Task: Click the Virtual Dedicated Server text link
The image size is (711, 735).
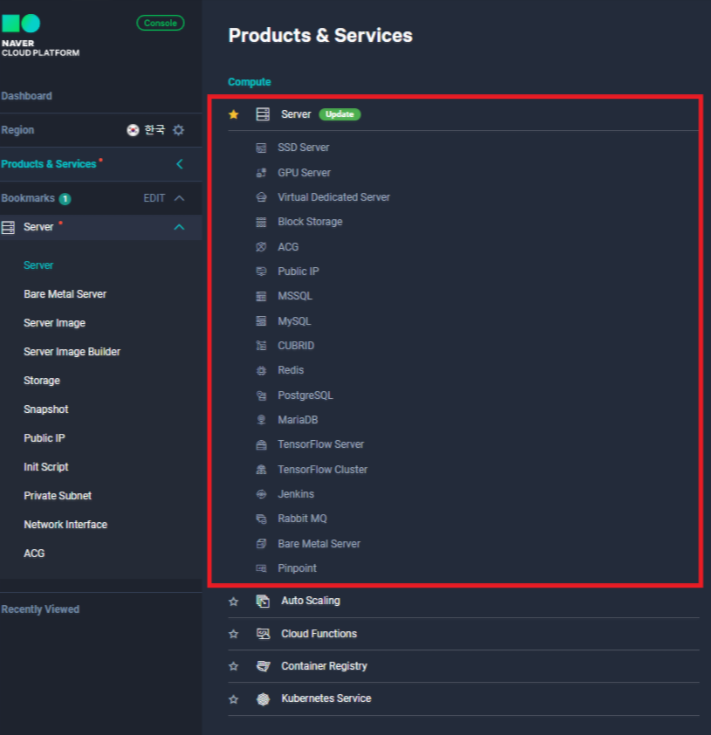Action: (334, 197)
